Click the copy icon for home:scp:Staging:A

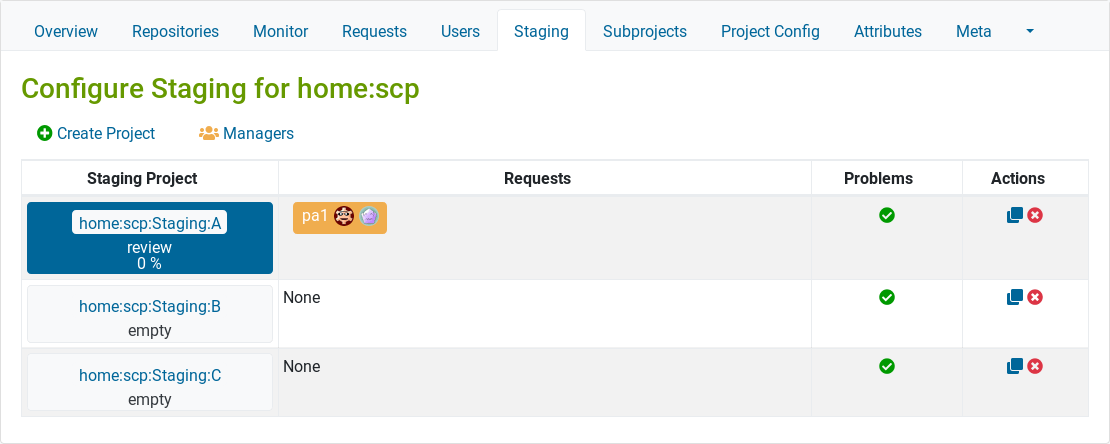(x=1015, y=215)
